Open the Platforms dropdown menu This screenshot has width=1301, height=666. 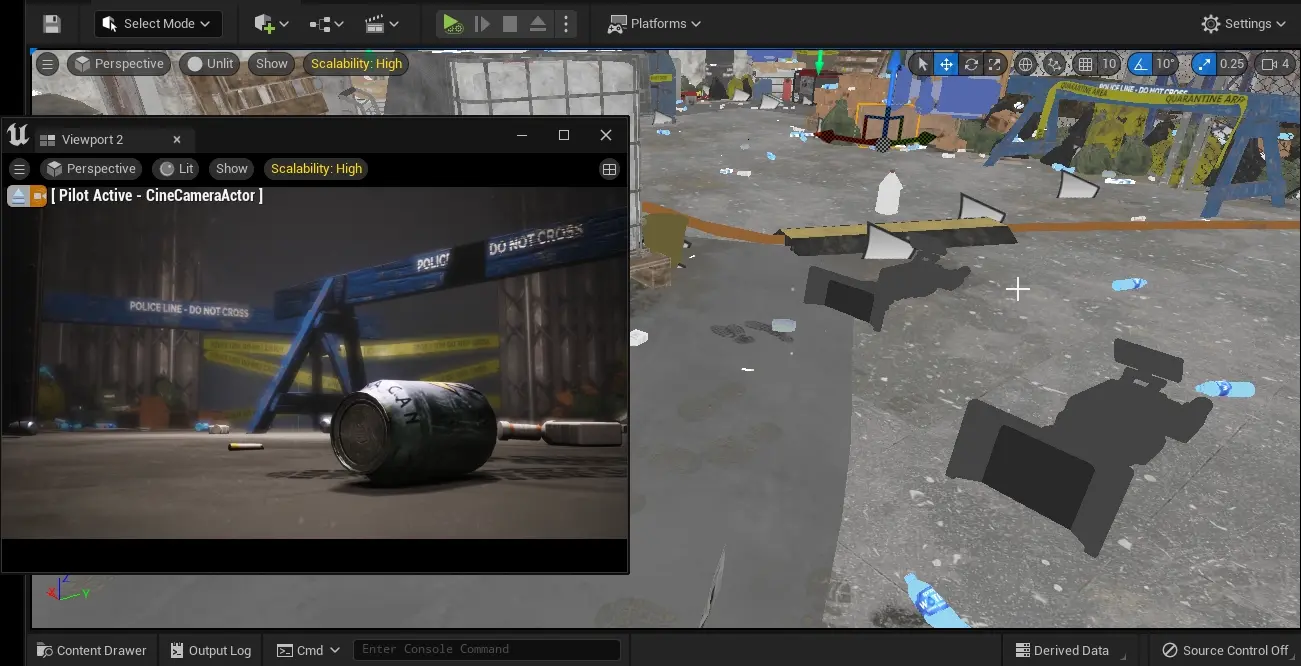655,24
